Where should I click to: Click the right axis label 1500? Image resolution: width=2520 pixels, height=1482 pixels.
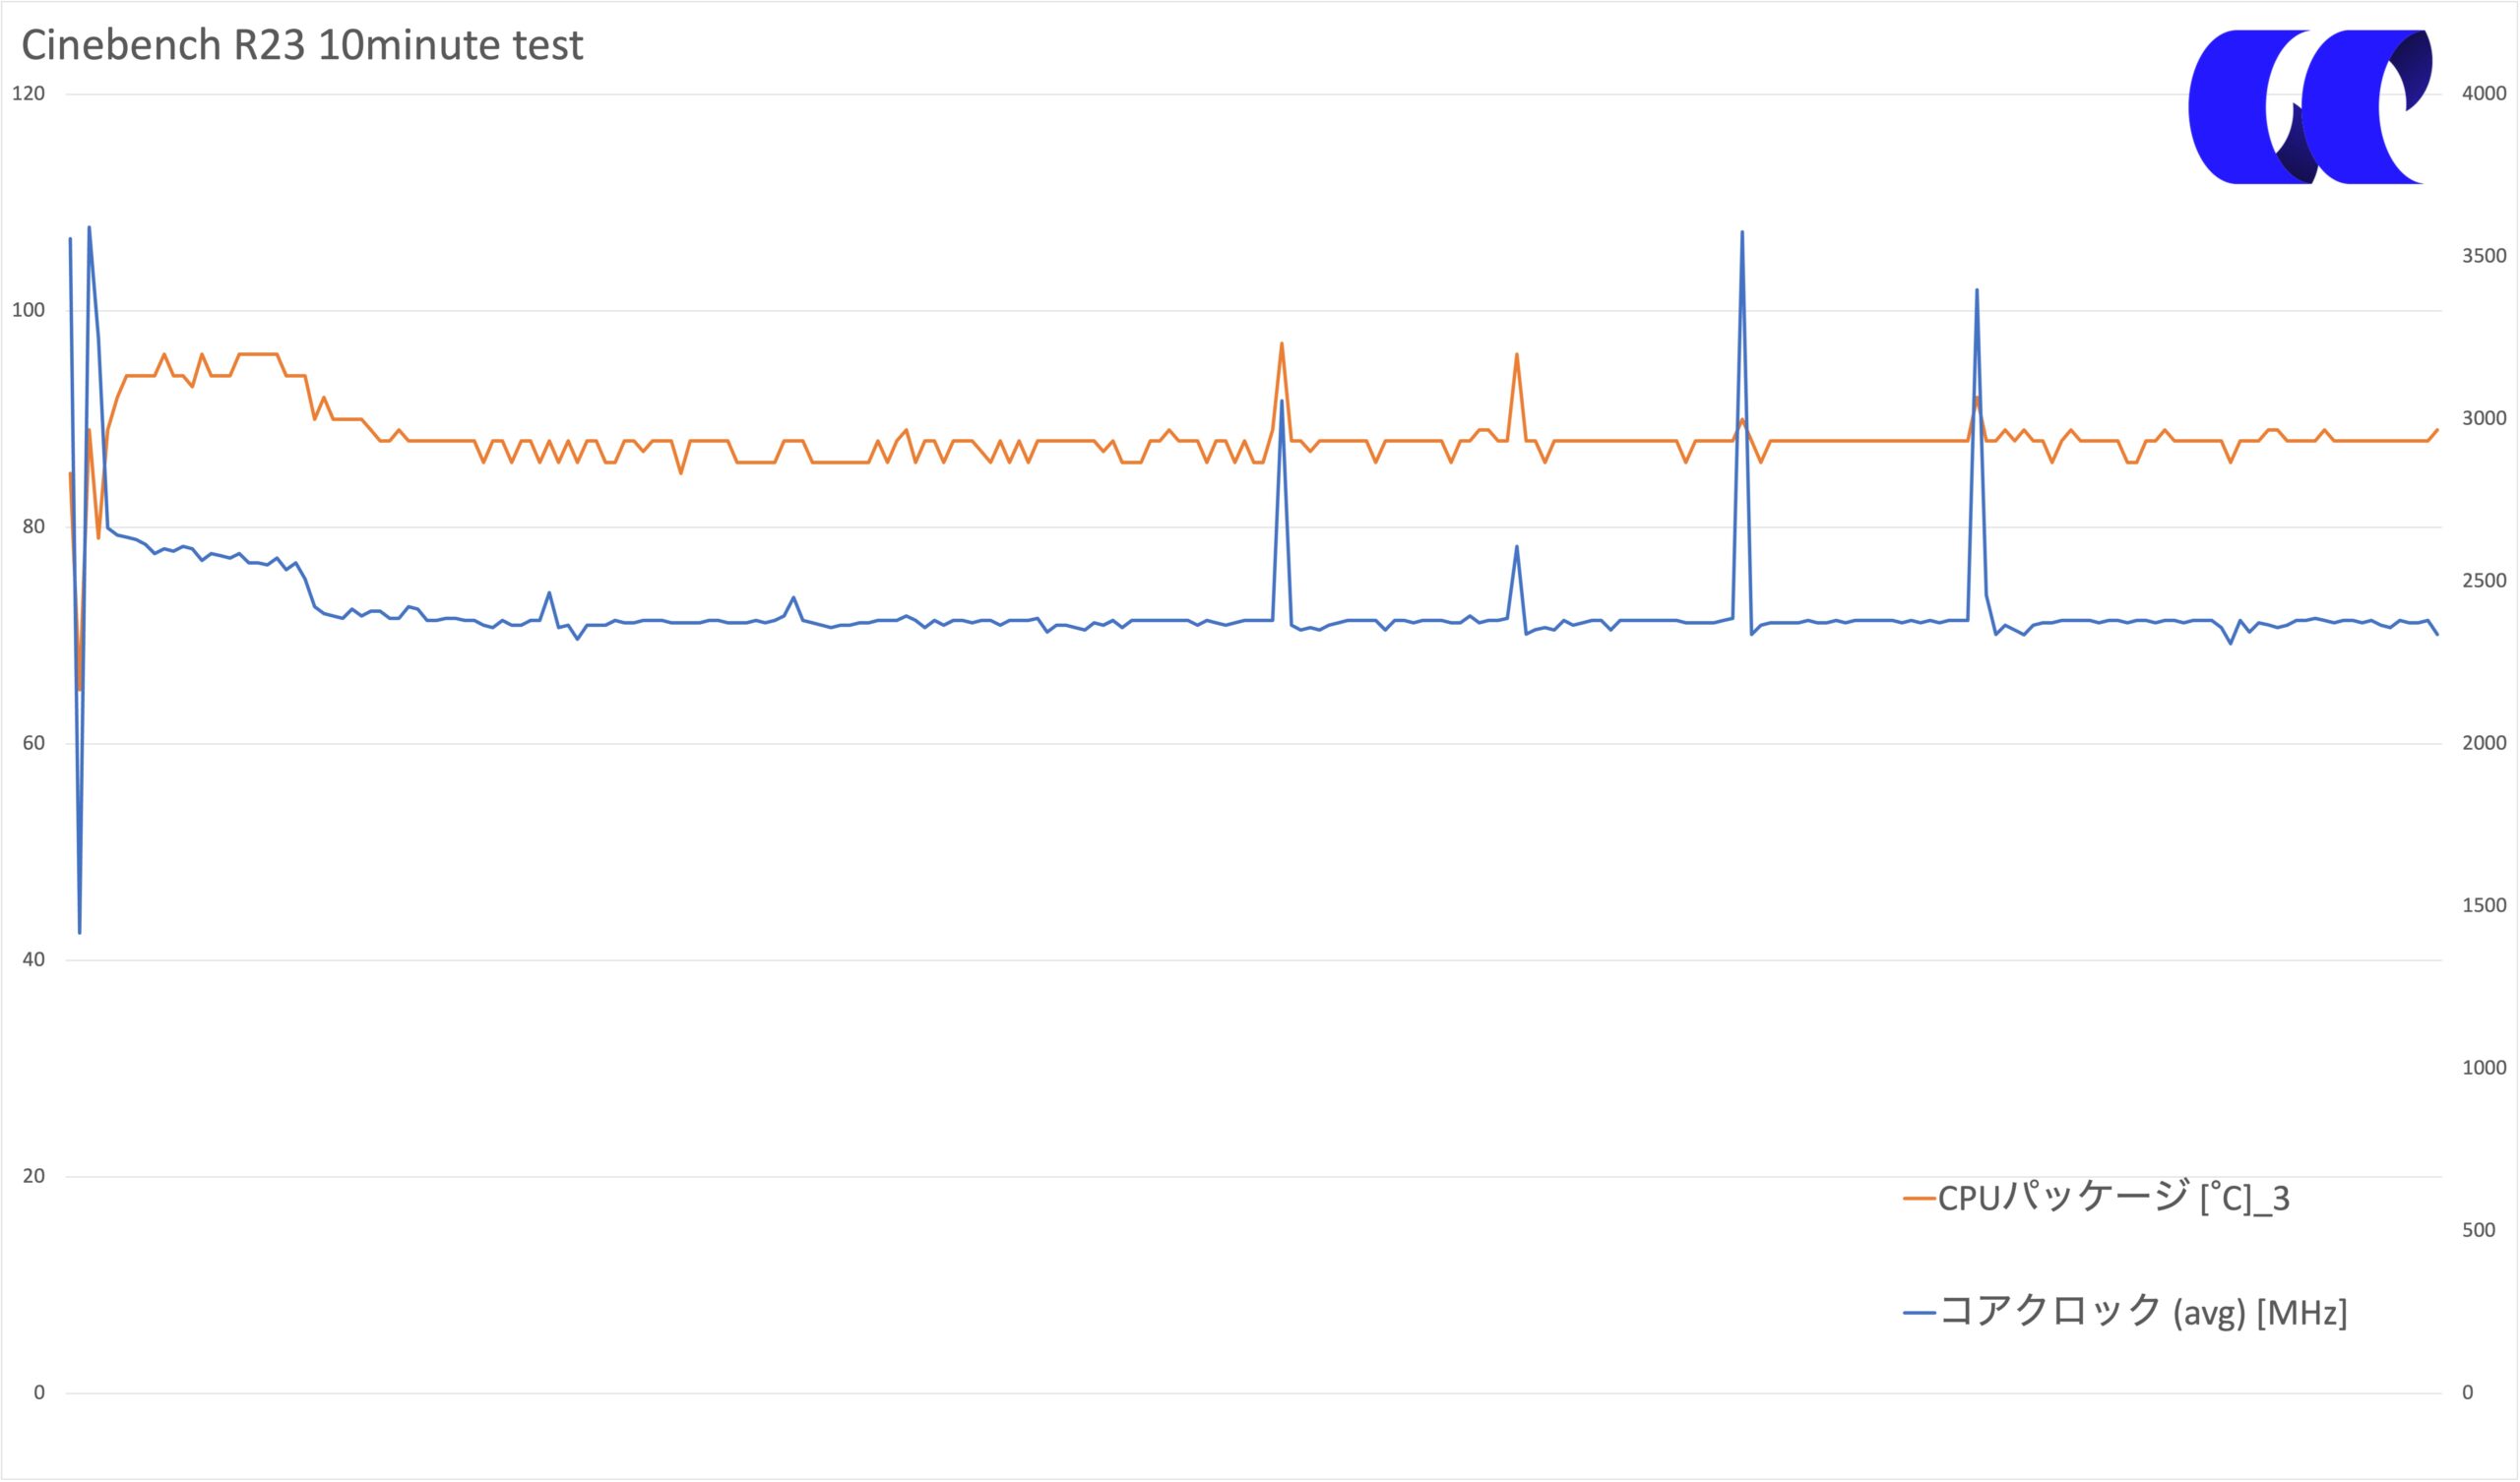coord(2484,905)
